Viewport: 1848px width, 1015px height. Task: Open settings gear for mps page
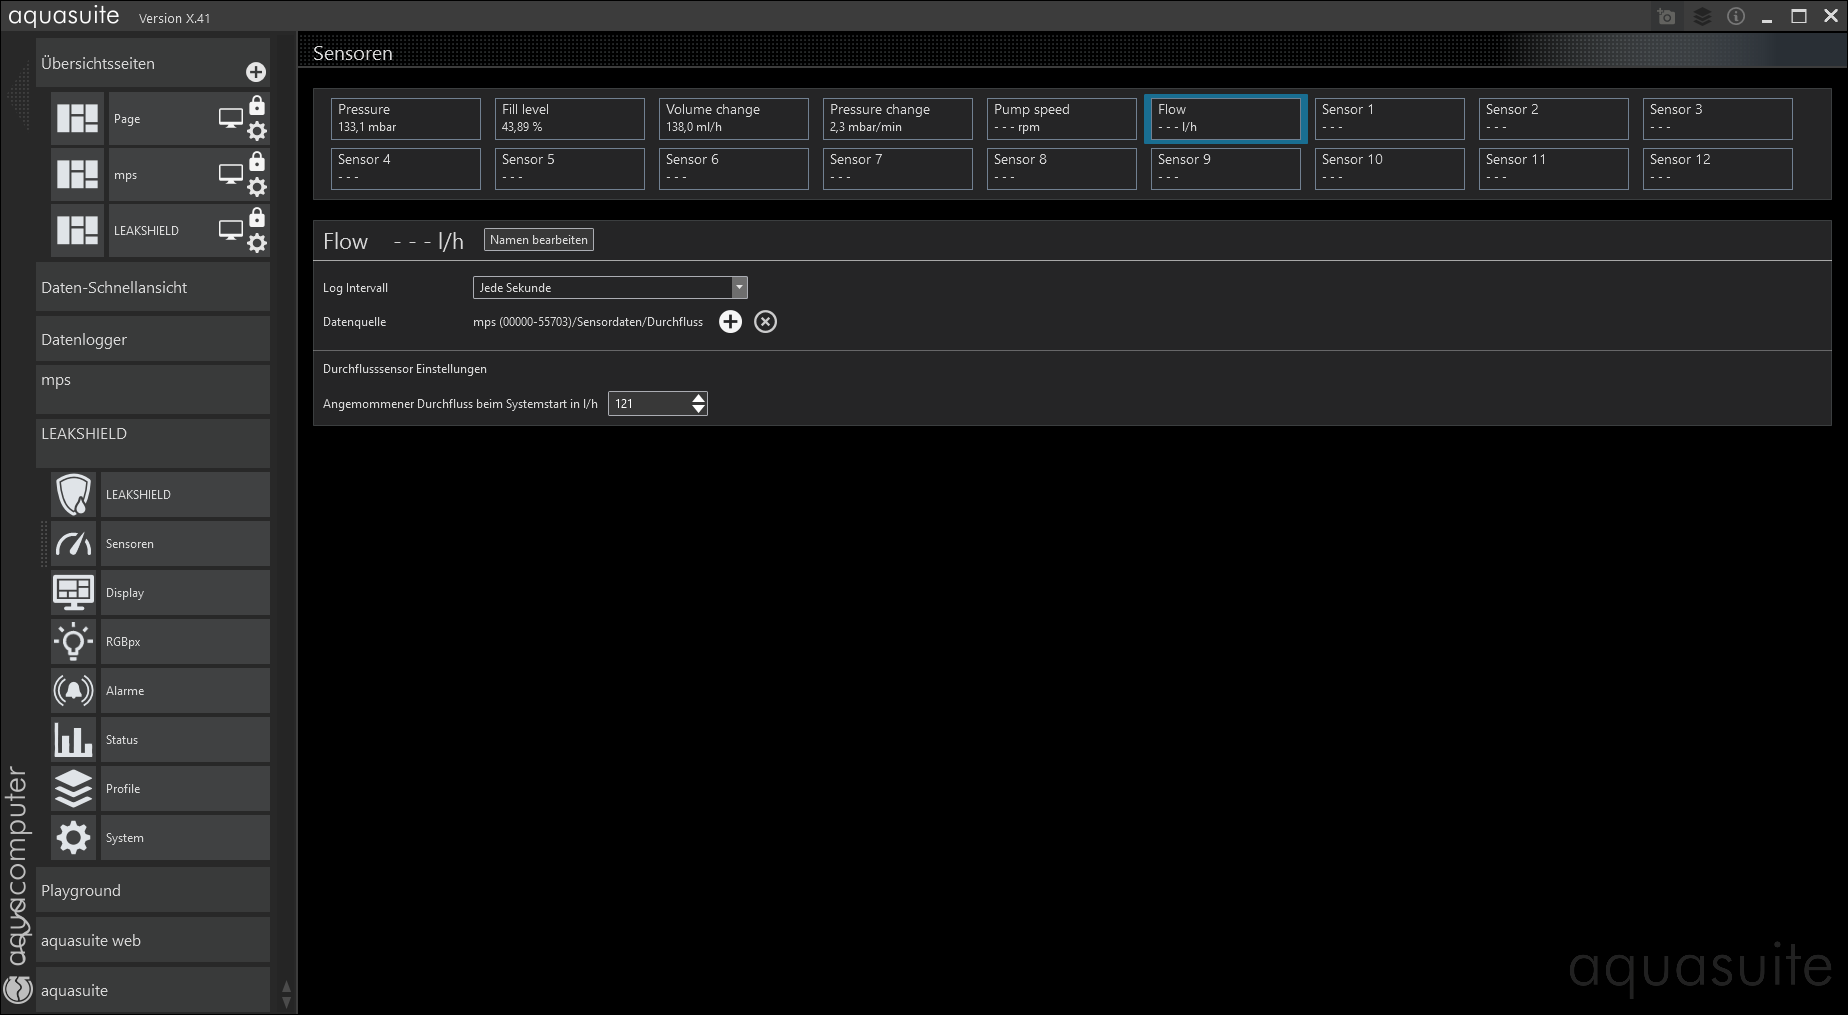(x=257, y=187)
